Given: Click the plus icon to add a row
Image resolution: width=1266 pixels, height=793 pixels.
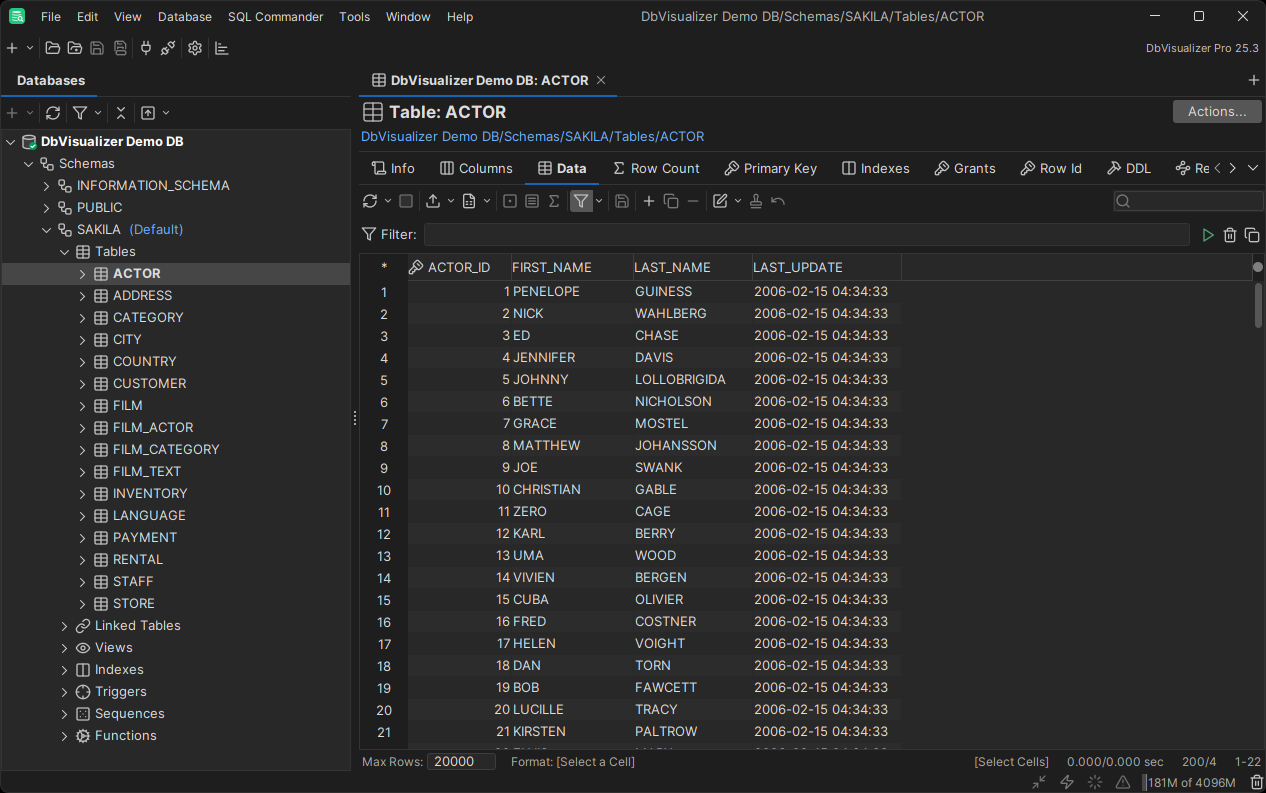Looking at the screenshot, I should pyautogui.click(x=649, y=201).
